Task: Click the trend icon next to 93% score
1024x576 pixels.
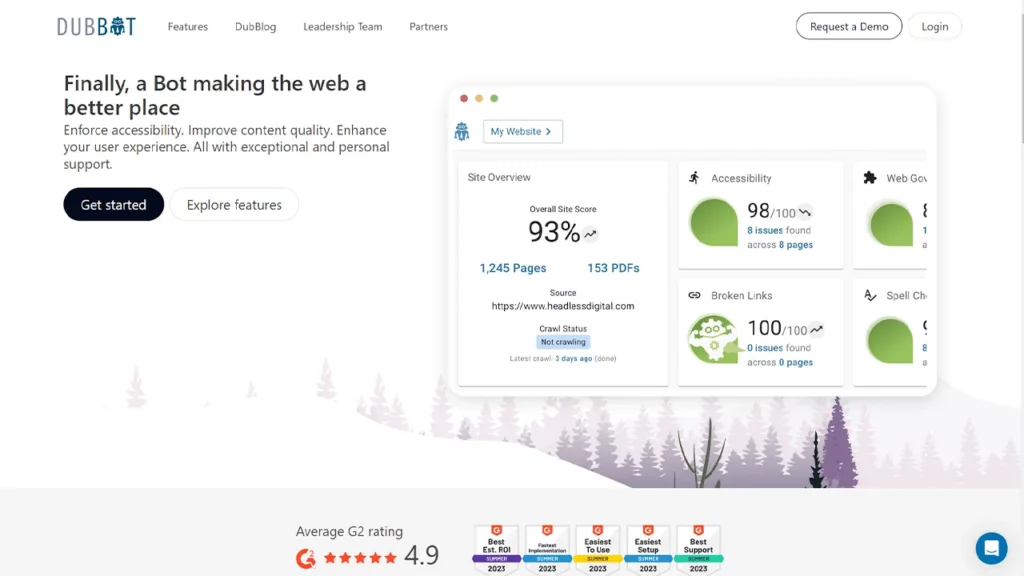Action: click(591, 234)
